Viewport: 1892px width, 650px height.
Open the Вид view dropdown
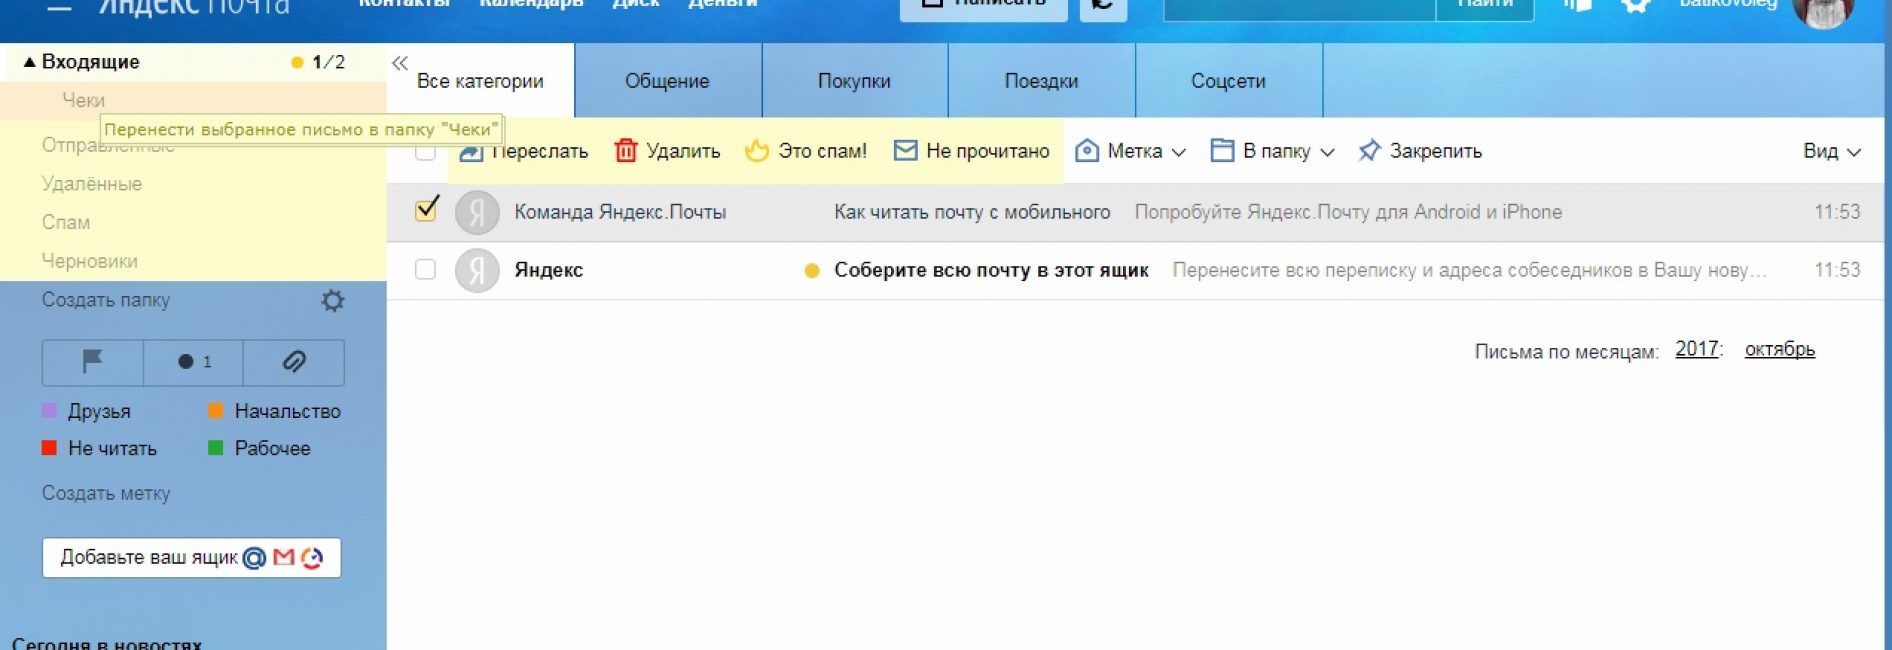pyautogui.click(x=1831, y=151)
